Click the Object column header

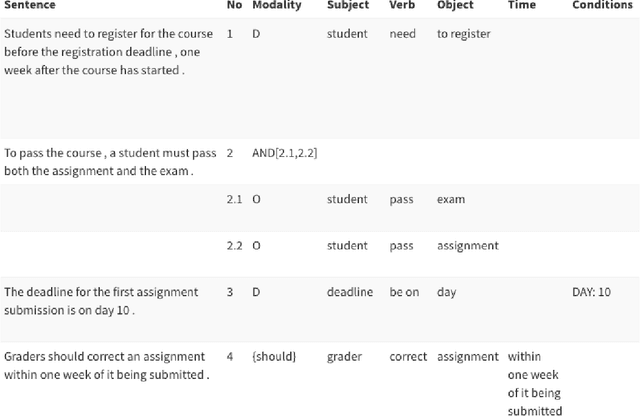point(456,6)
